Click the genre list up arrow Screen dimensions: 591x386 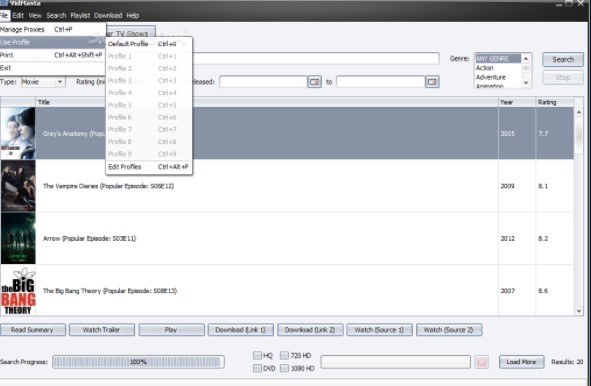coord(526,58)
